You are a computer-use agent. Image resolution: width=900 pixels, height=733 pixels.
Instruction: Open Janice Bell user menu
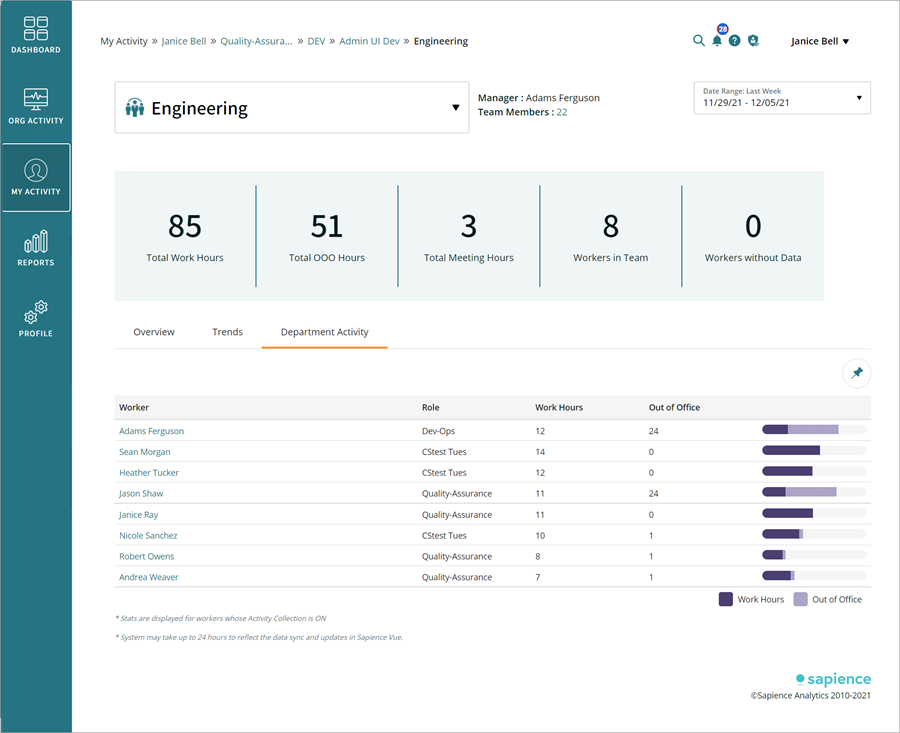(x=820, y=41)
